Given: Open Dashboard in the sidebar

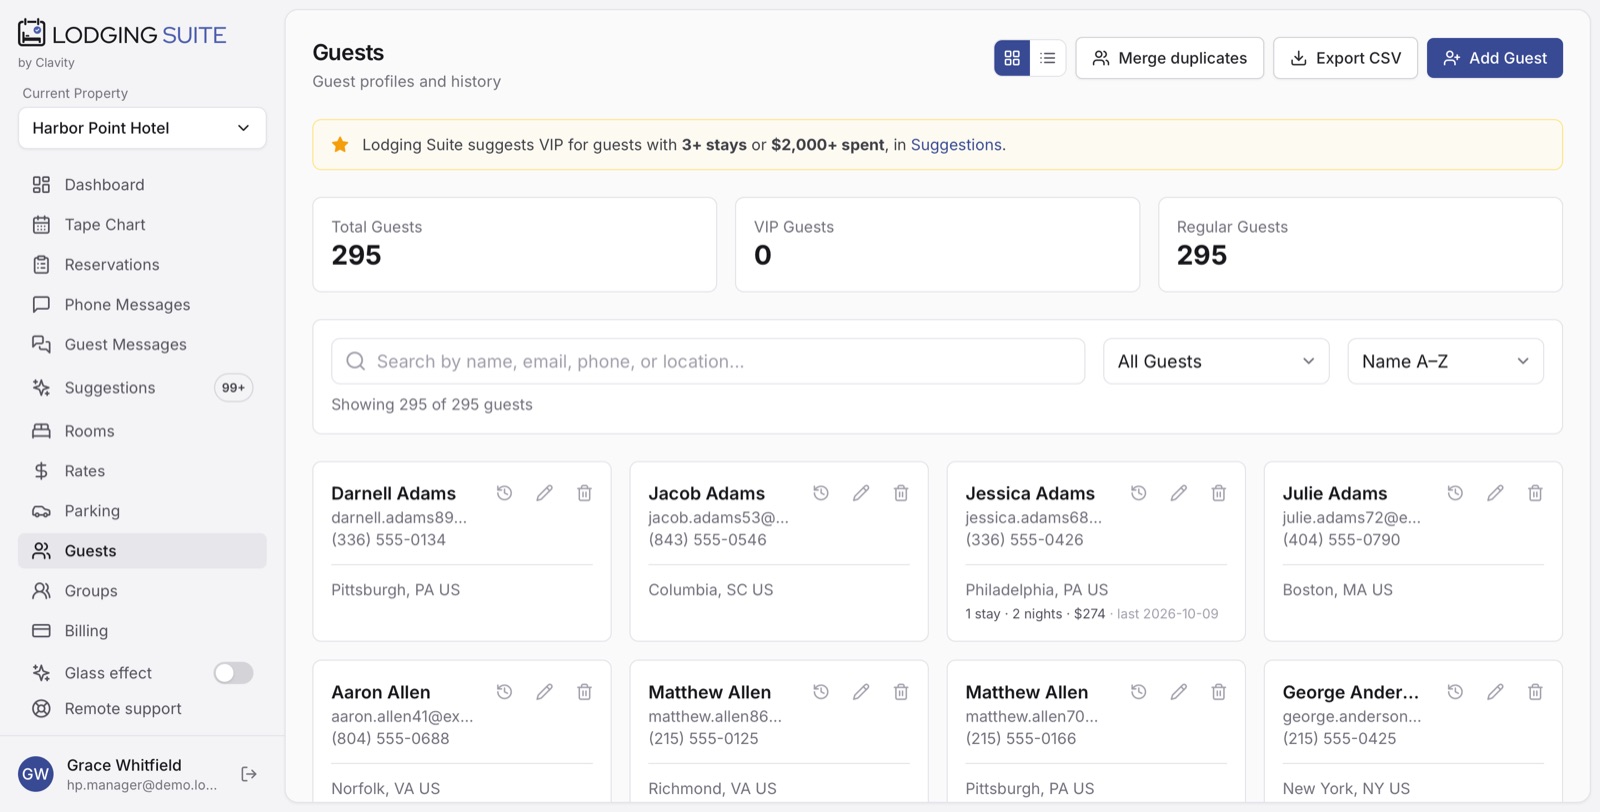Looking at the screenshot, I should coord(142,185).
